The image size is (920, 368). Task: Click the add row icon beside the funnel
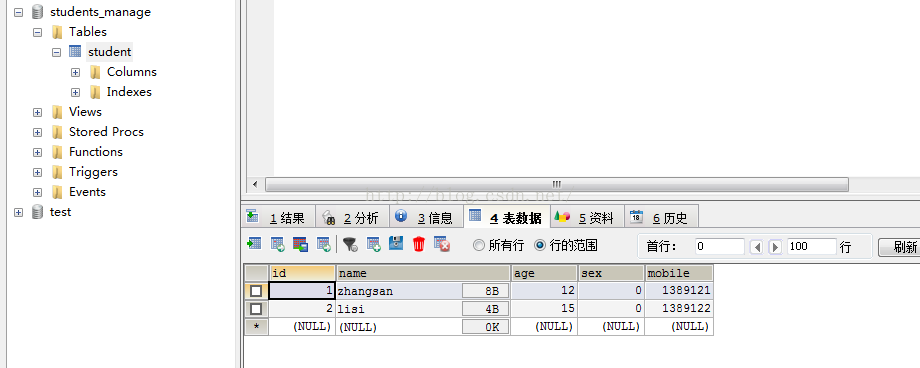click(374, 244)
